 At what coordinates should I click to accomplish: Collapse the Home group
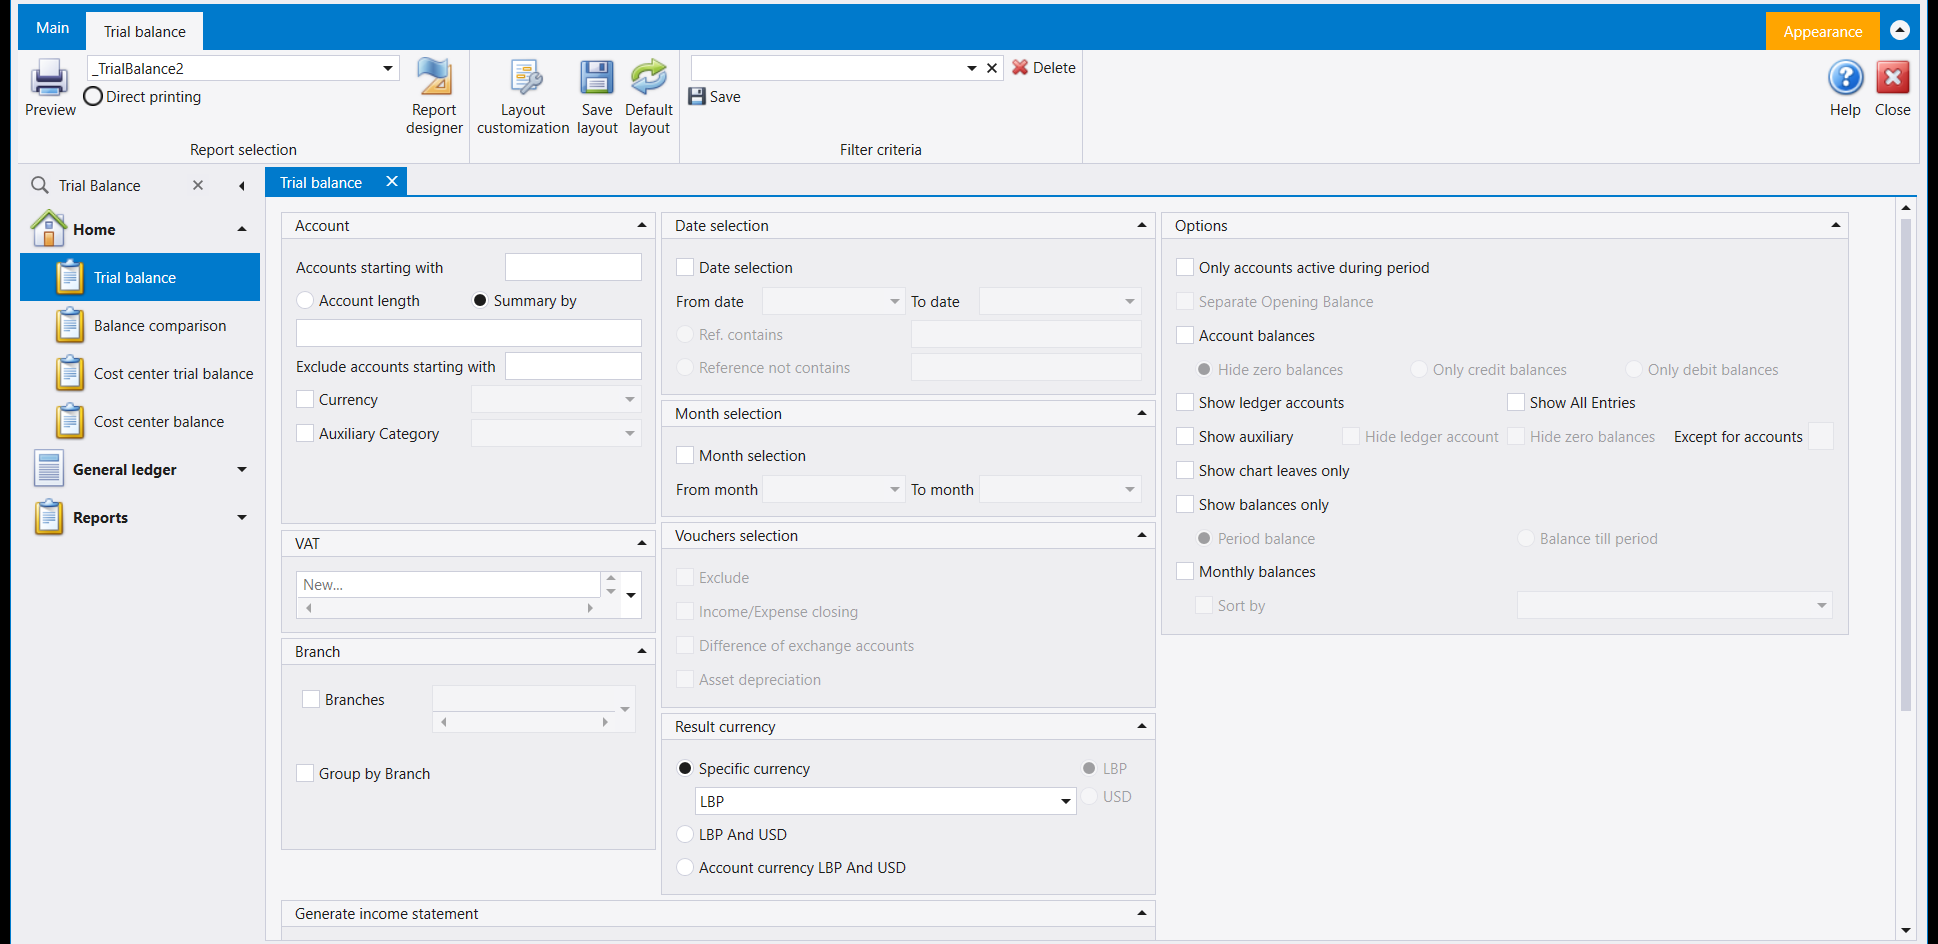click(x=242, y=229)
